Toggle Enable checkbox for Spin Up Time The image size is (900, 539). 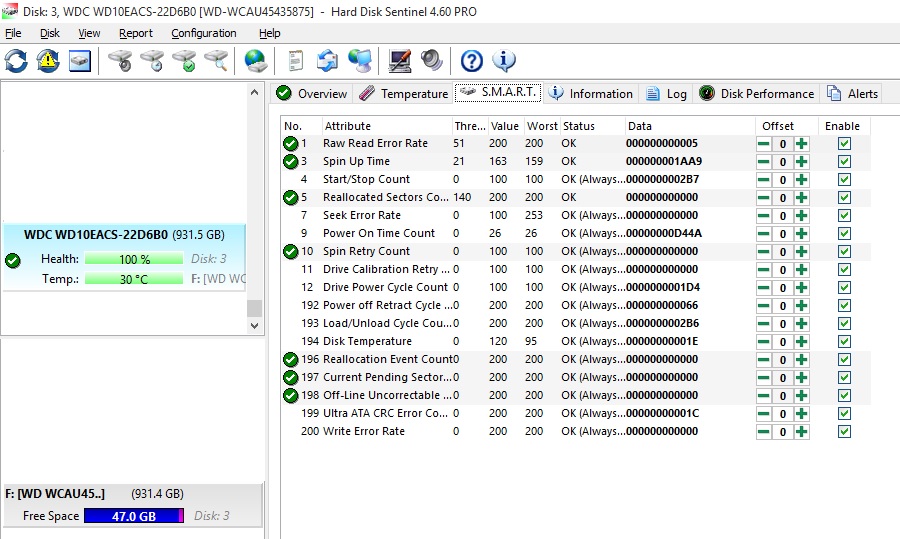pyautogui.click(x=844, y=161)
